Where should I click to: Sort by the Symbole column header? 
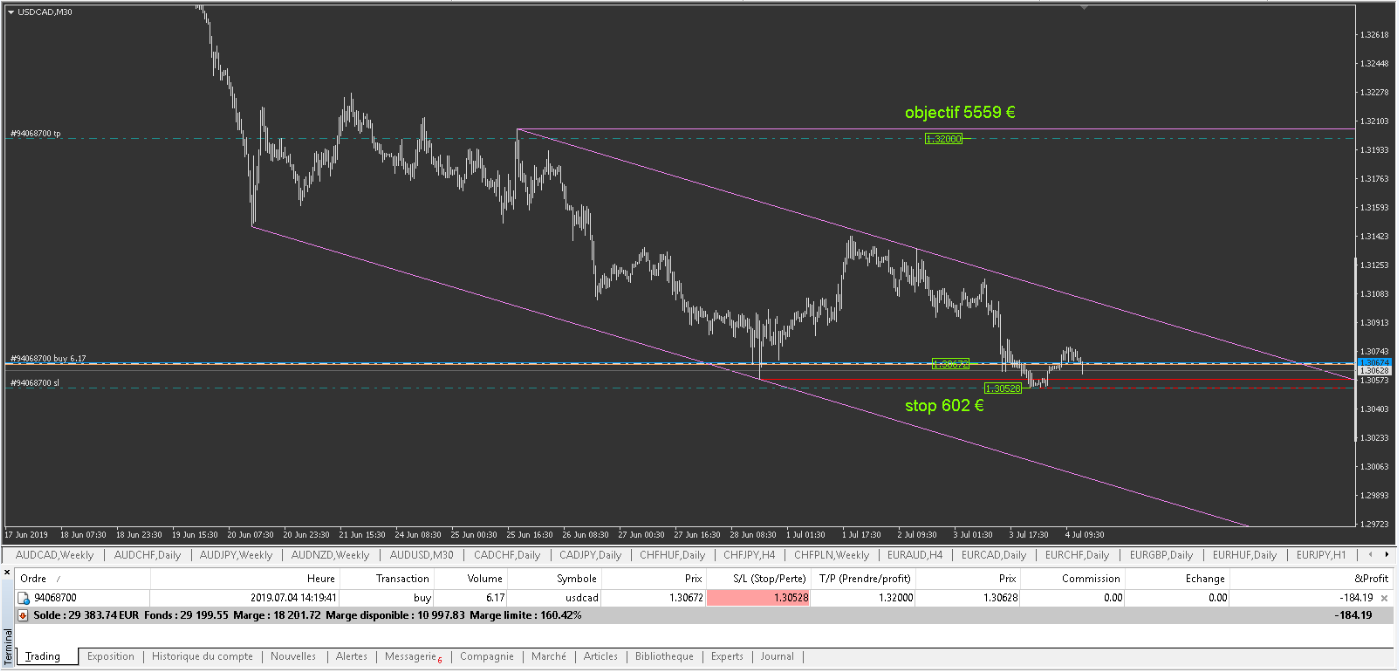pos(555,578)
